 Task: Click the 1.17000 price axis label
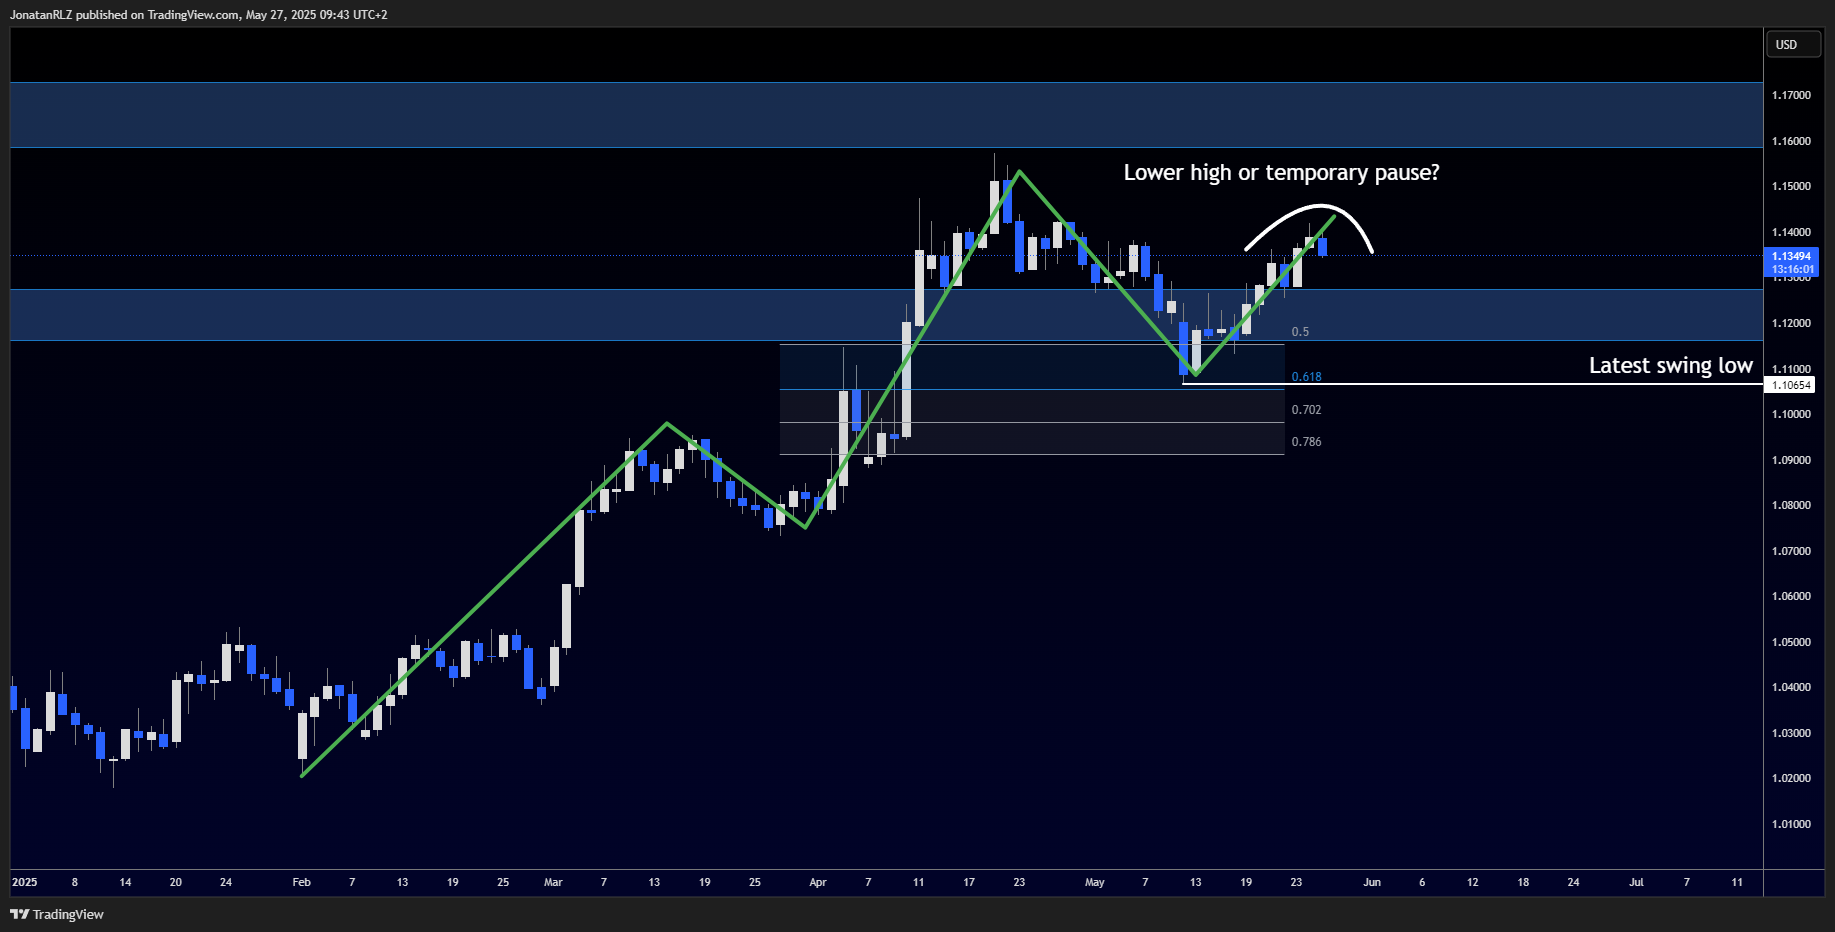click(x=1791, y=95)
